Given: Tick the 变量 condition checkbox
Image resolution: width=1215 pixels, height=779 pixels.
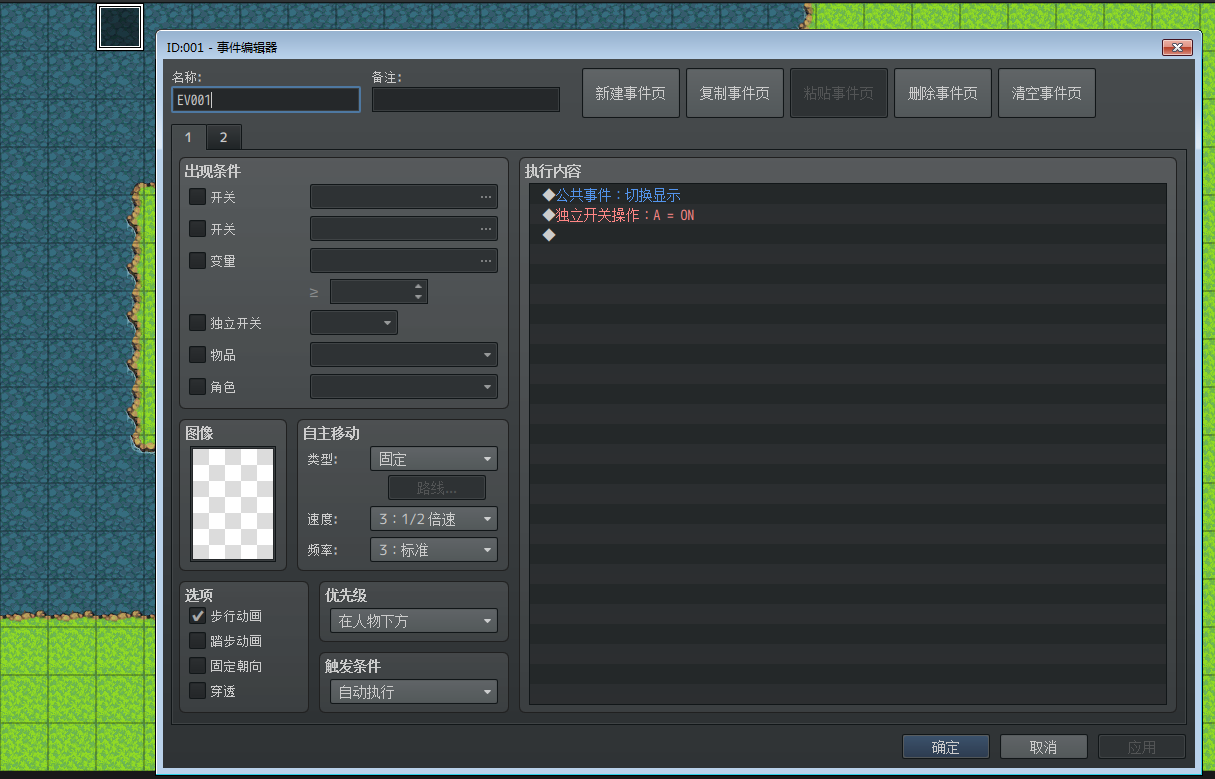Looking at the screenshot, I should [198, 261].
